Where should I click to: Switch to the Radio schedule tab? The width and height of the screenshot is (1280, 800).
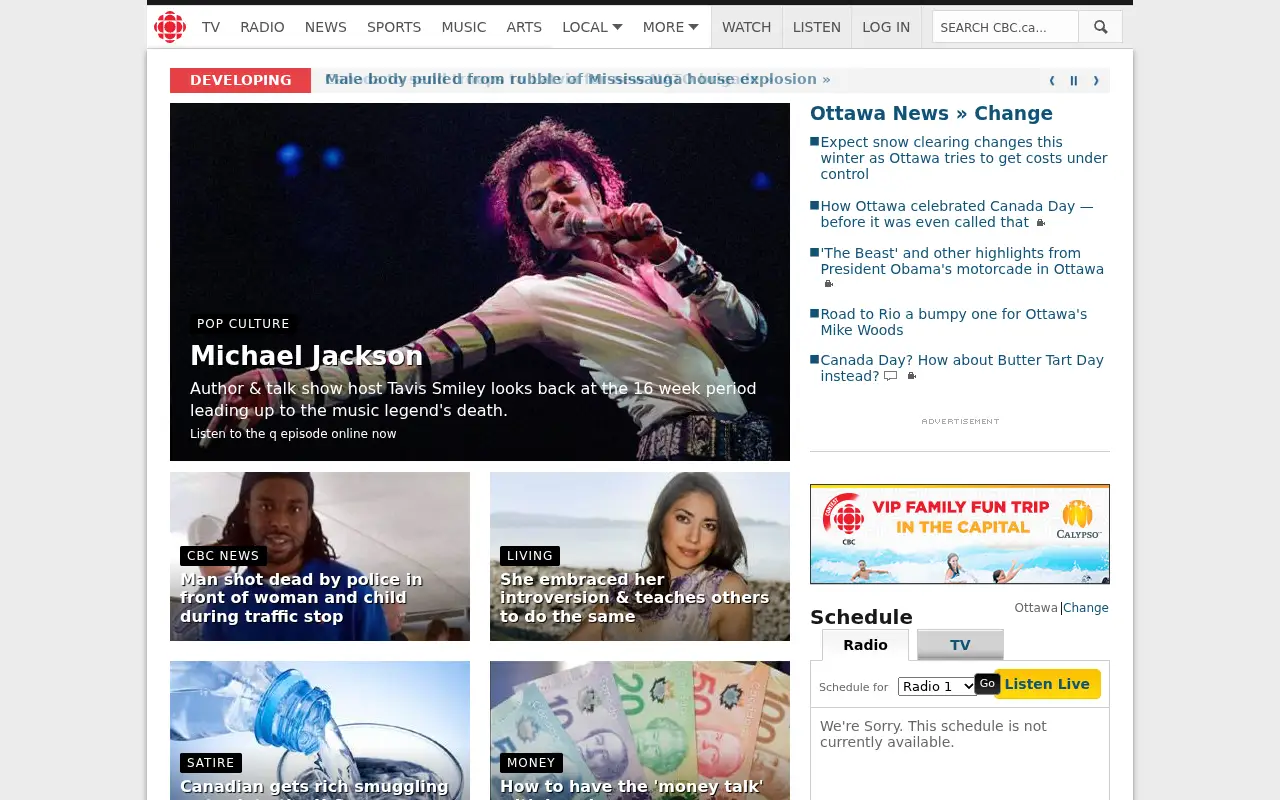point(865,645)
